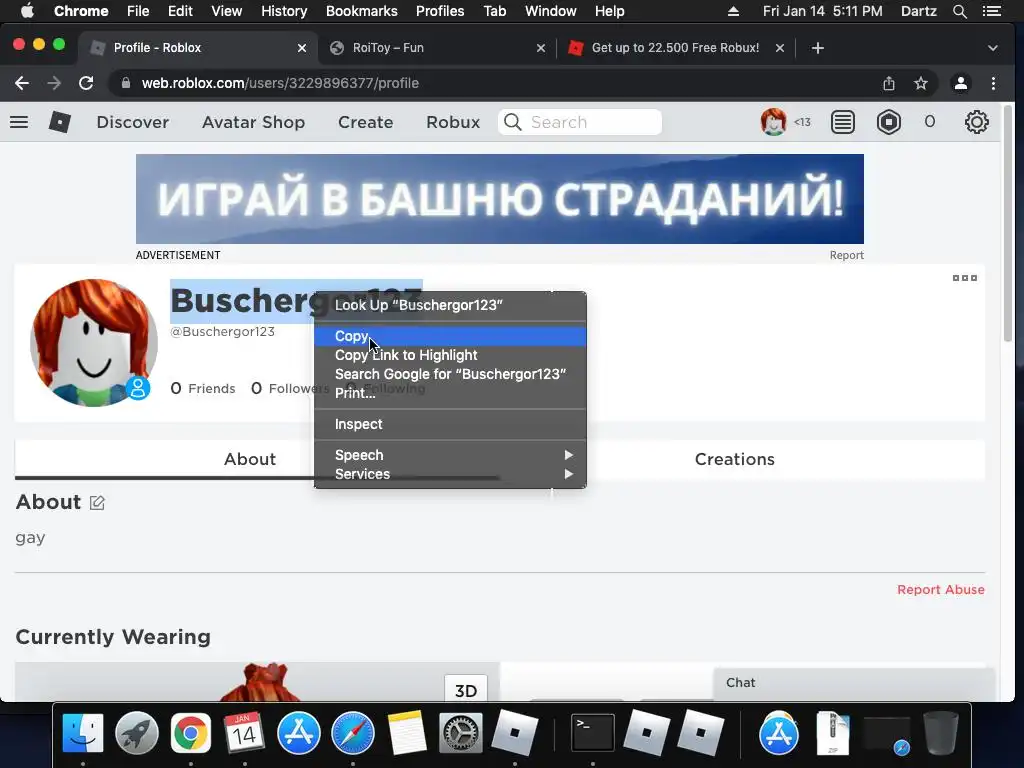Open Terminal from the dock
This screenshot has height=768, width=1024.
pos(592,733)
